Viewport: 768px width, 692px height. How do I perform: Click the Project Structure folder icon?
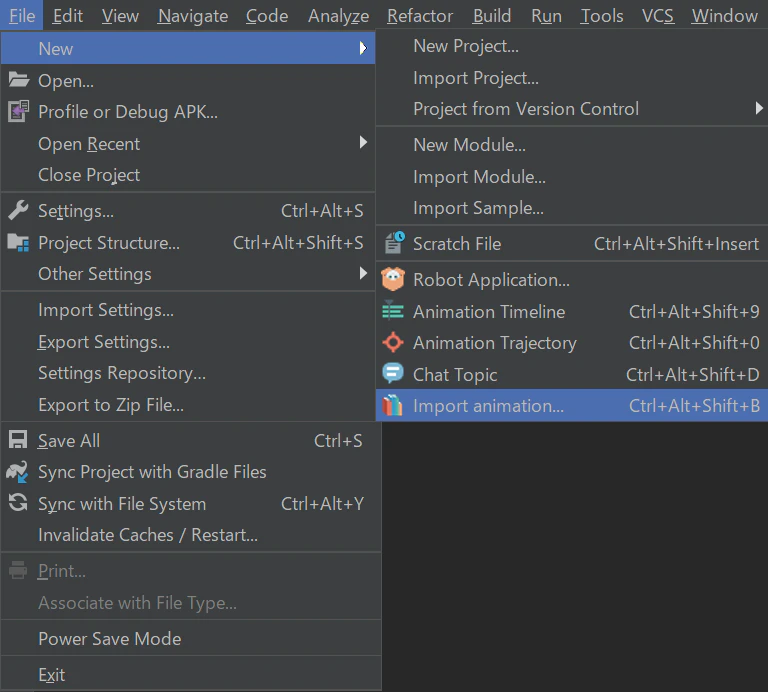point(18,243)
